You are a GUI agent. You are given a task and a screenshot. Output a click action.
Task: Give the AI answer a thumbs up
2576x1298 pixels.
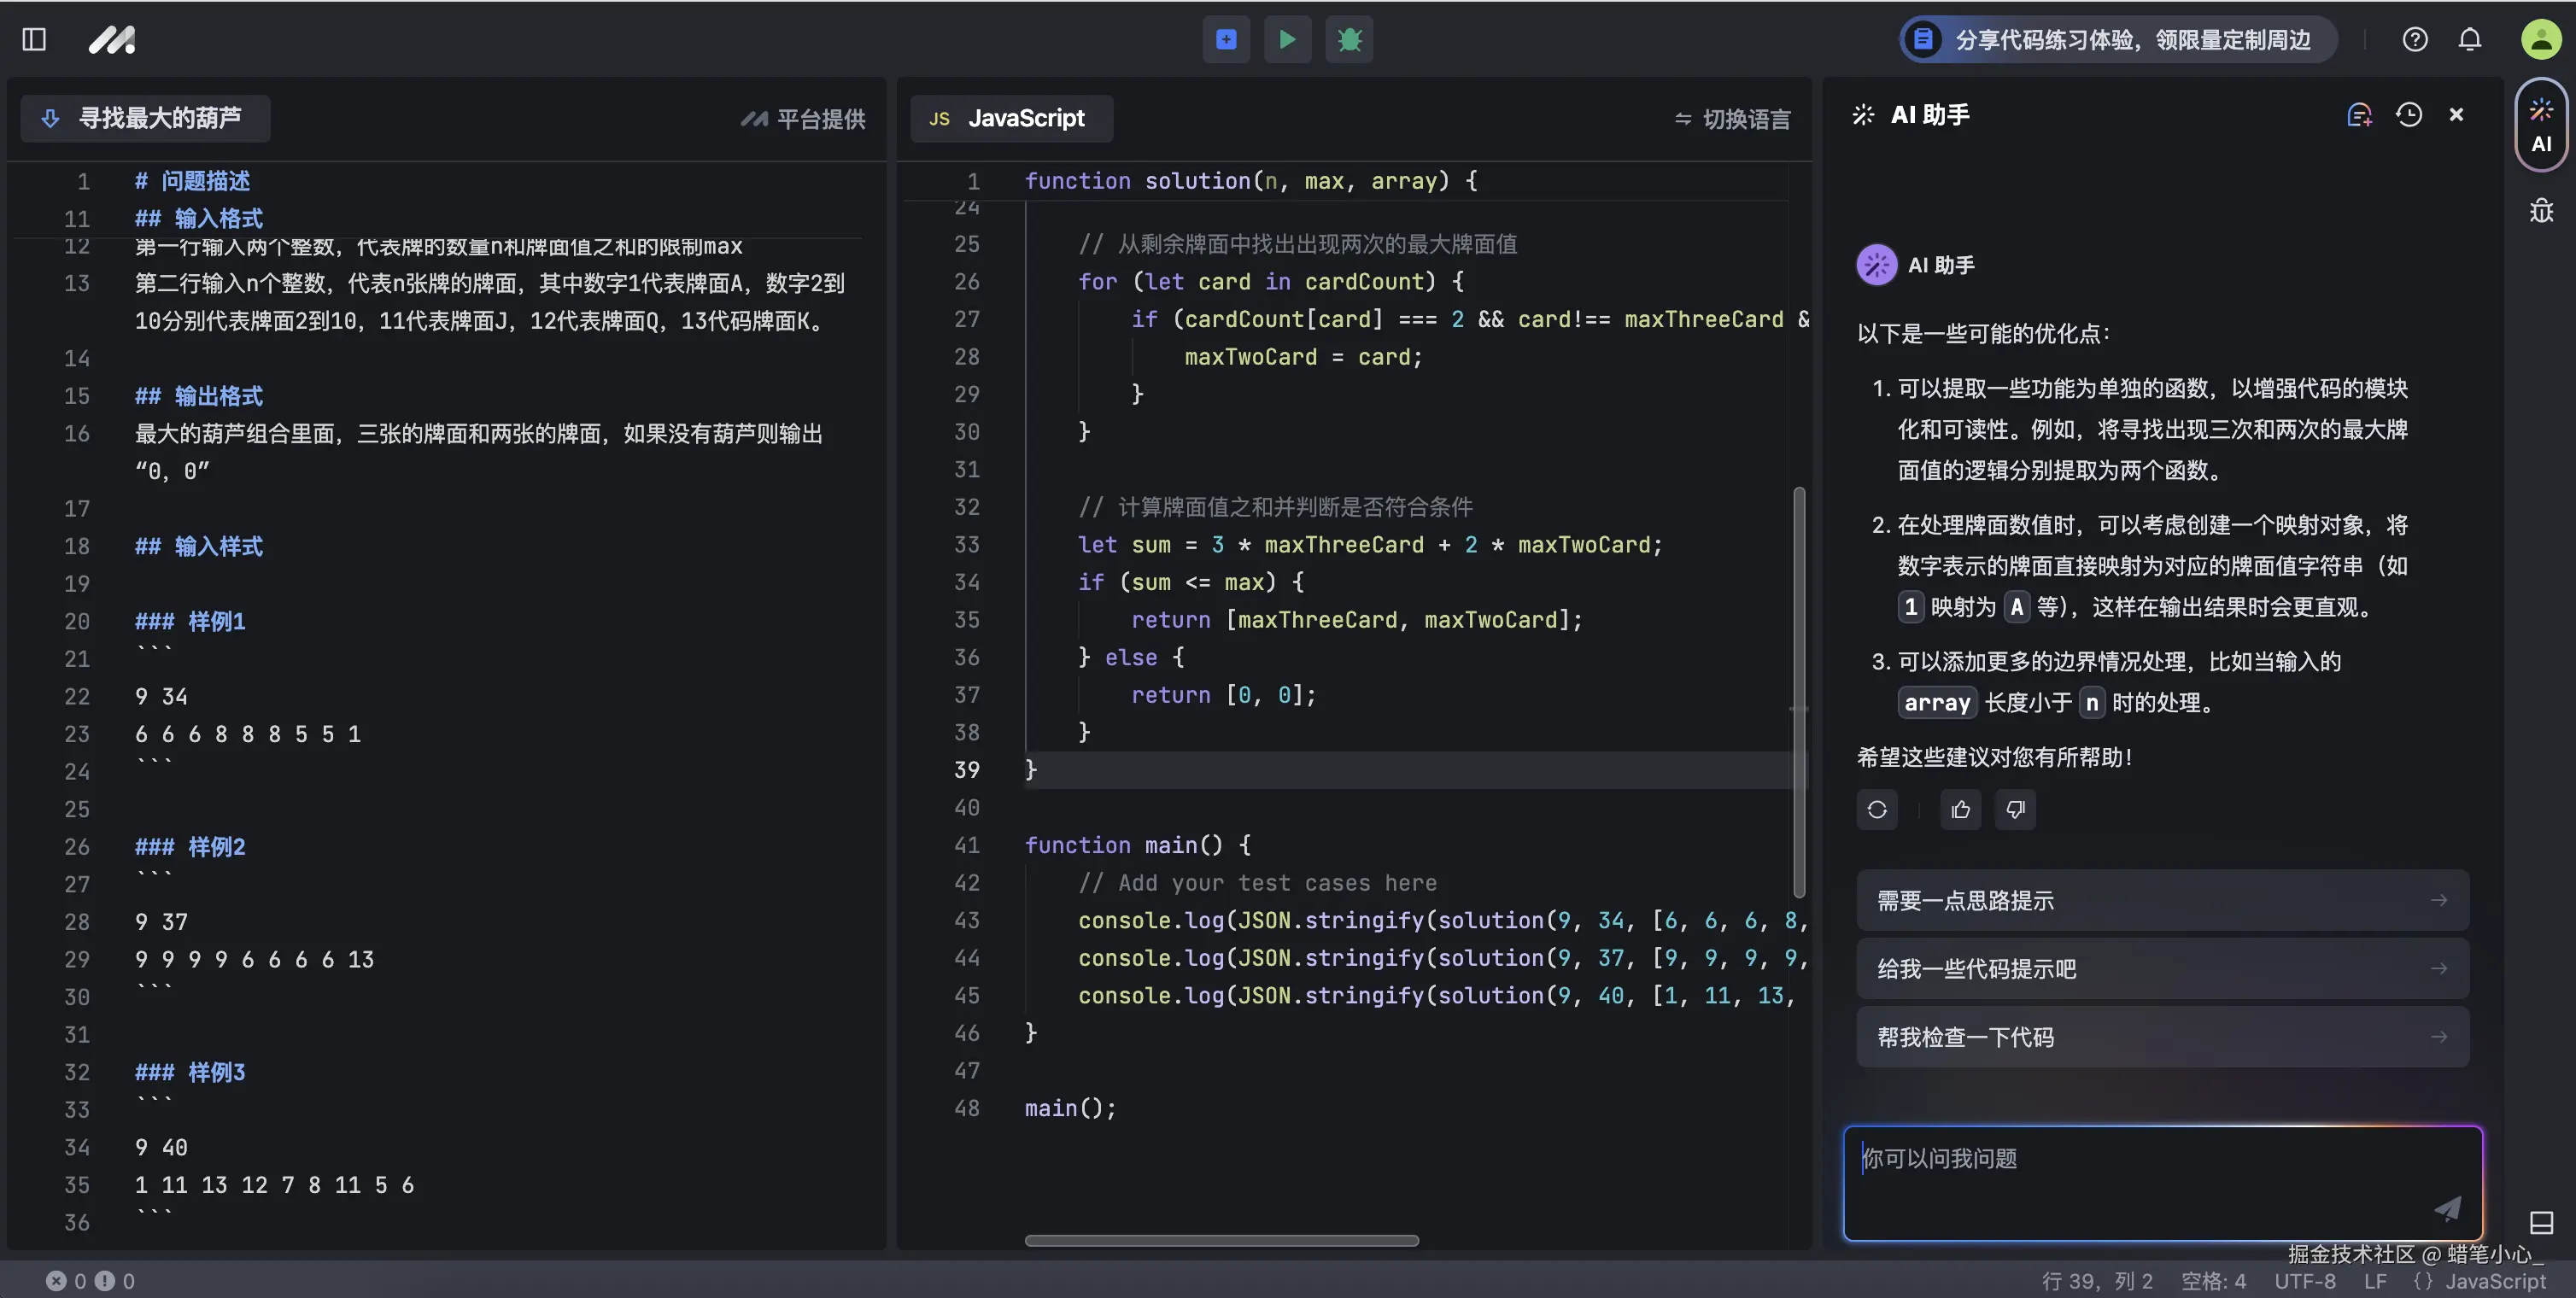[1960, 809]
